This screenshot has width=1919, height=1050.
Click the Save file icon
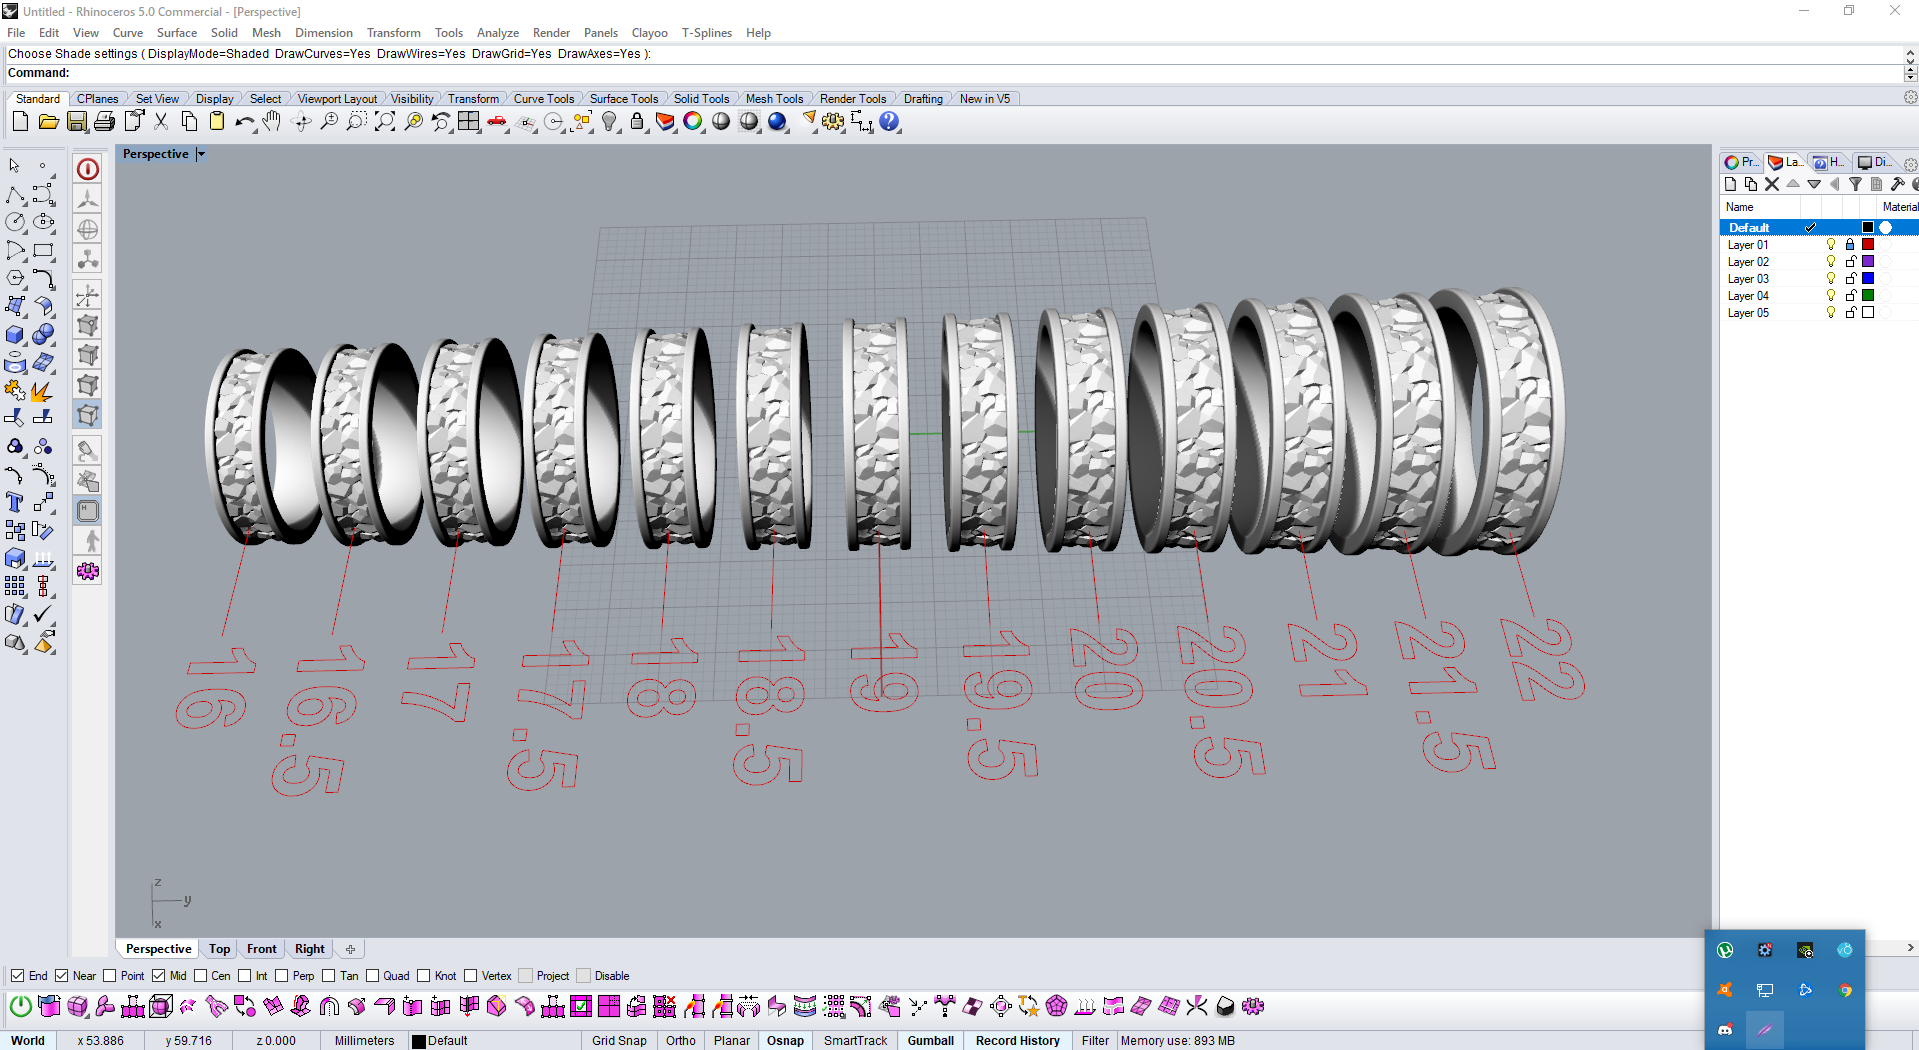click(77, 122)
